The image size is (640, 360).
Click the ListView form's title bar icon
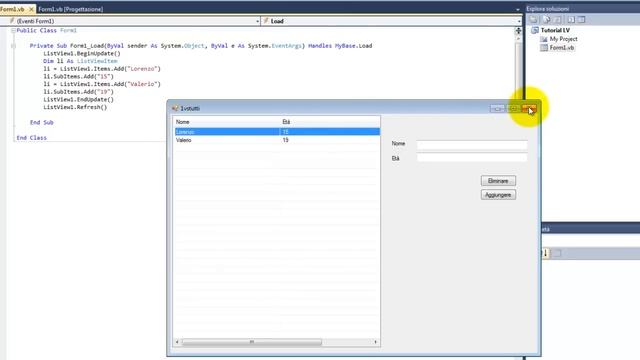coord(175,108)
